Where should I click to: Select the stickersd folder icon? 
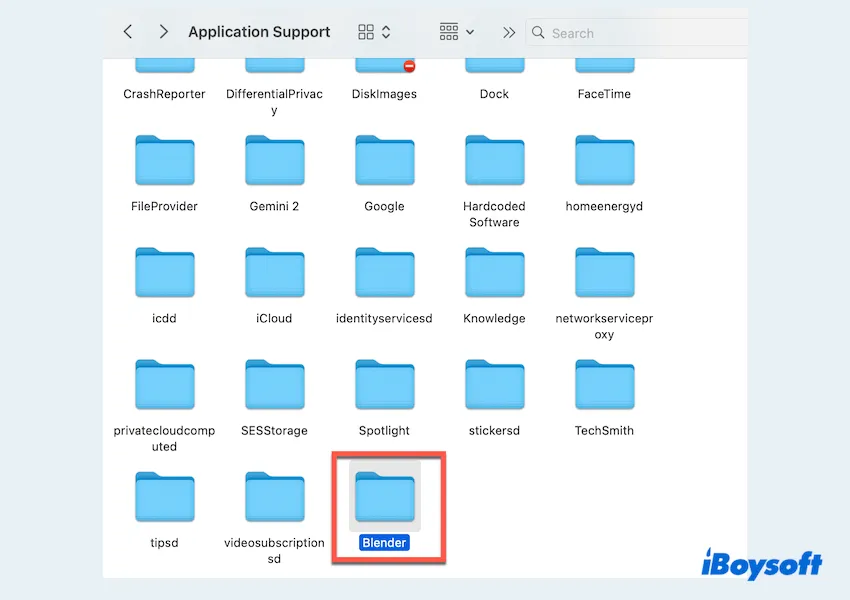495,385
